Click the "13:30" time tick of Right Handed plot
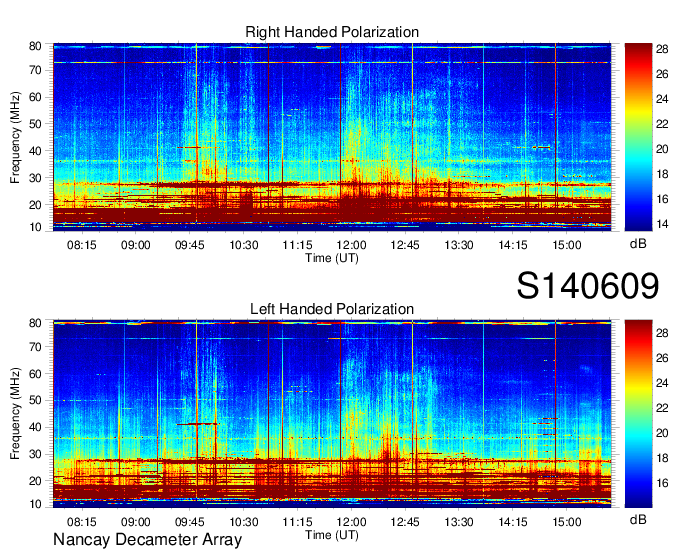Viewport: 680px width, 552px height. pyautogui.click(x=459, y=245)
